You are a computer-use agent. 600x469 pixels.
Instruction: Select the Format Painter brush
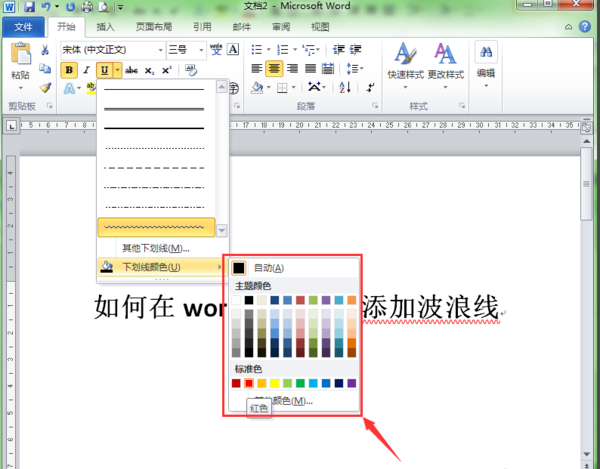[45, 88]
